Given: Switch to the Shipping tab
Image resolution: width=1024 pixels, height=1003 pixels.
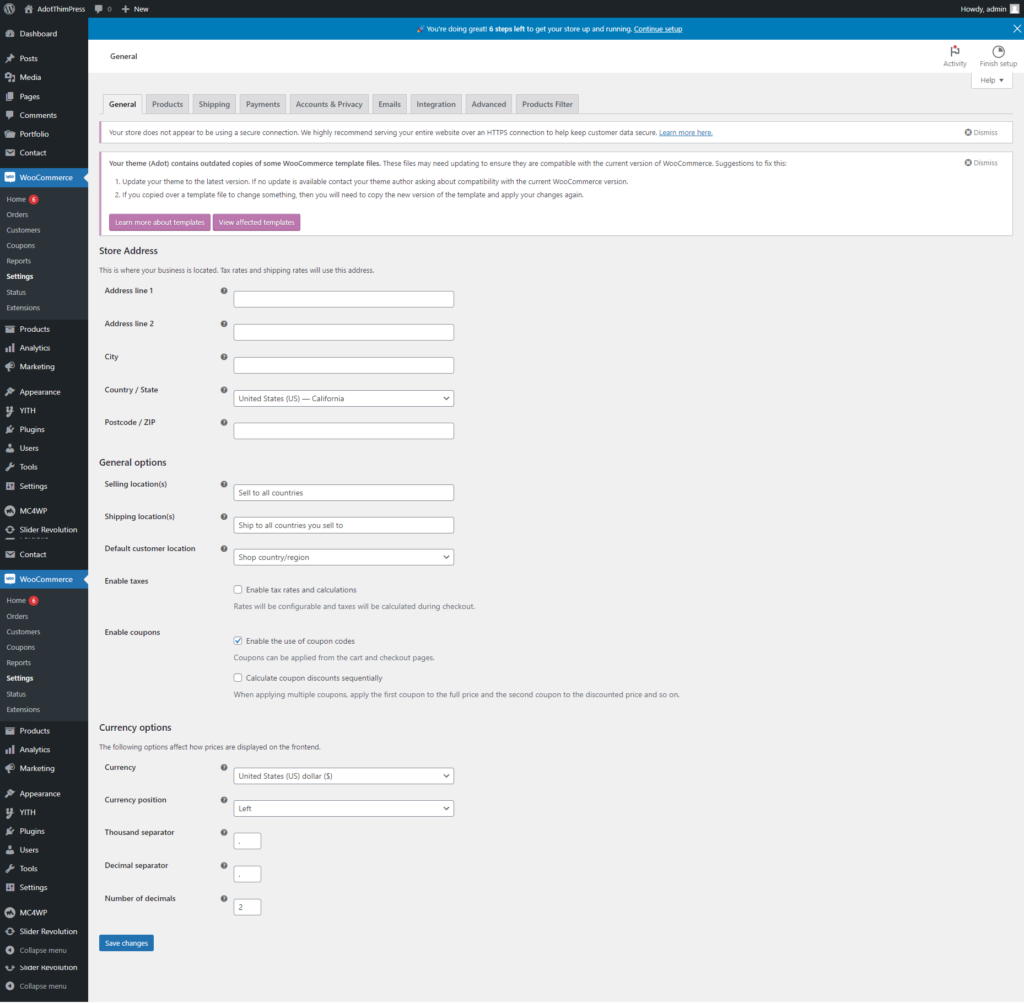Looking at the screenshot, I should pyautogui.click(x=213, y=103).
